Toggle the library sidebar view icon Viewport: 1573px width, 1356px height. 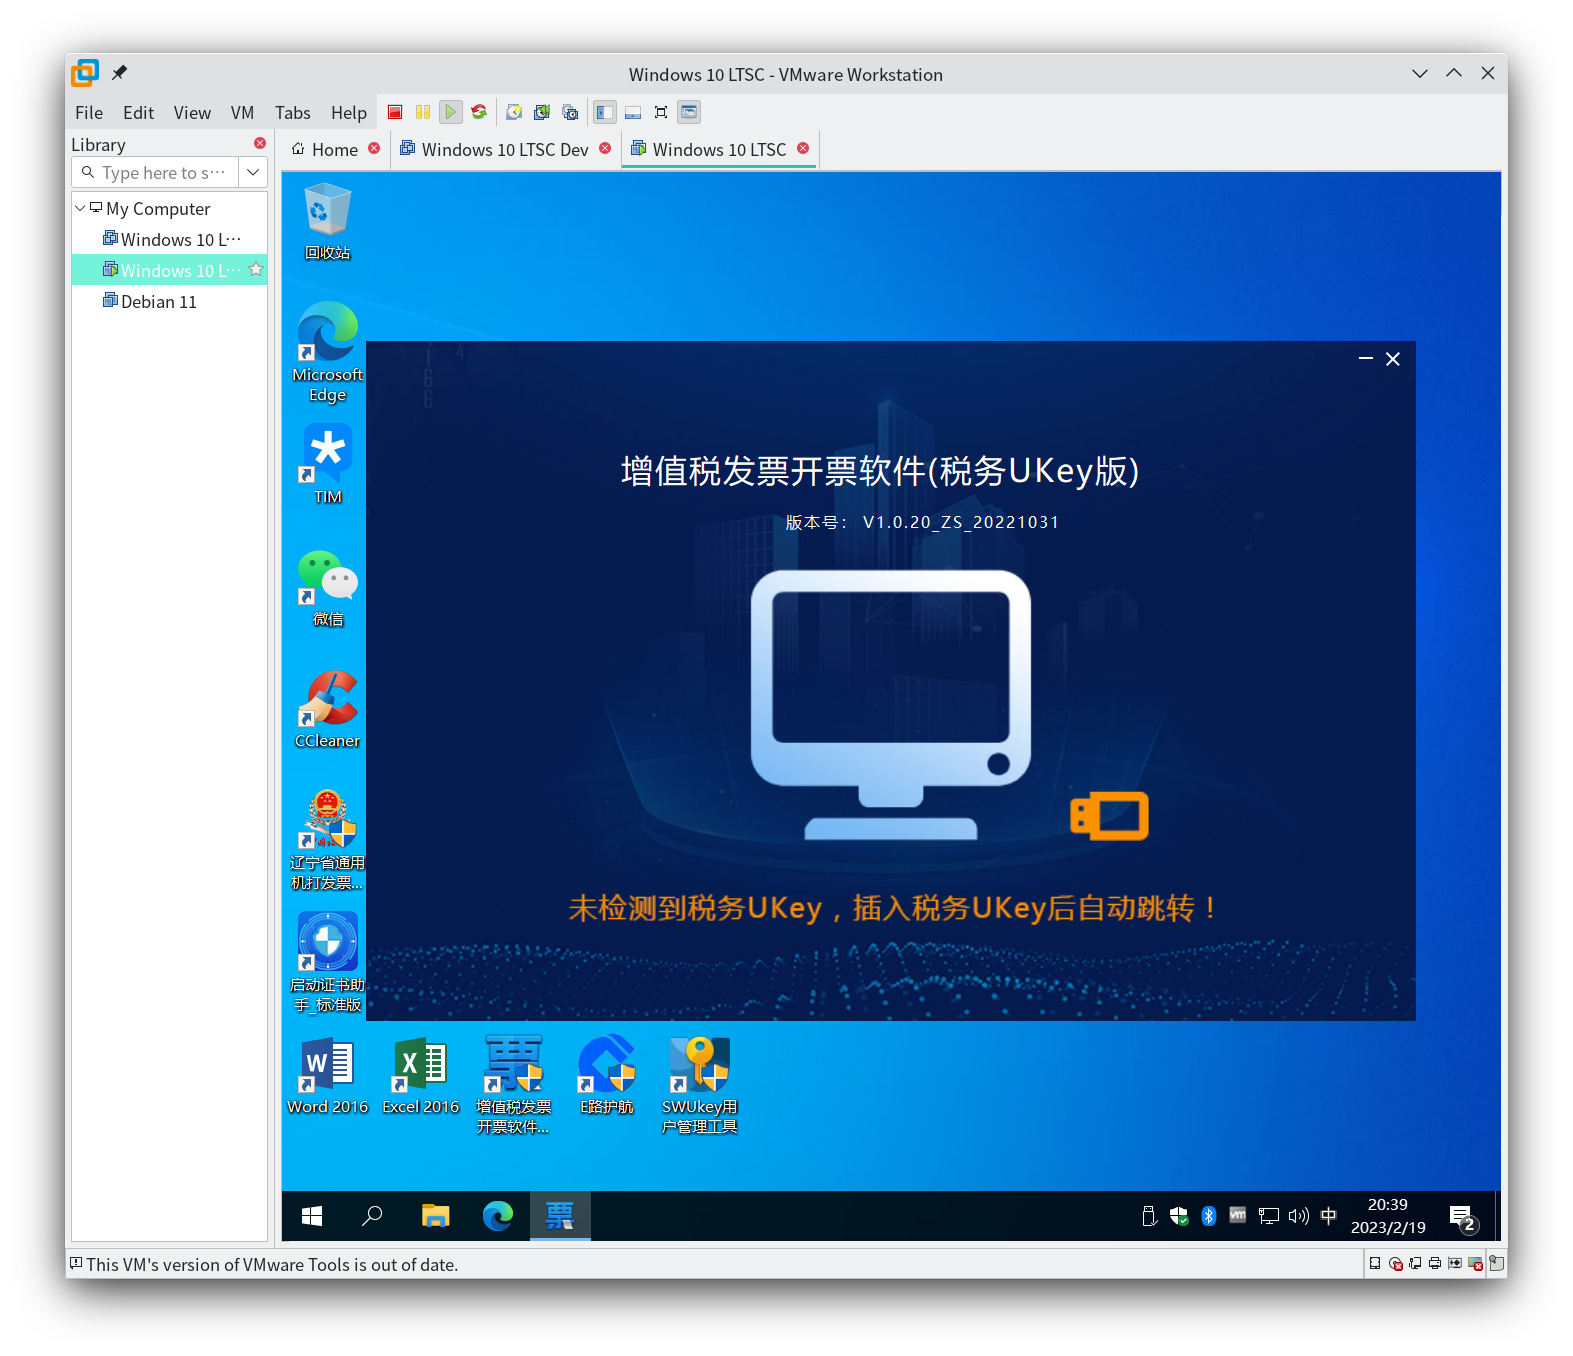pos(605,112)
